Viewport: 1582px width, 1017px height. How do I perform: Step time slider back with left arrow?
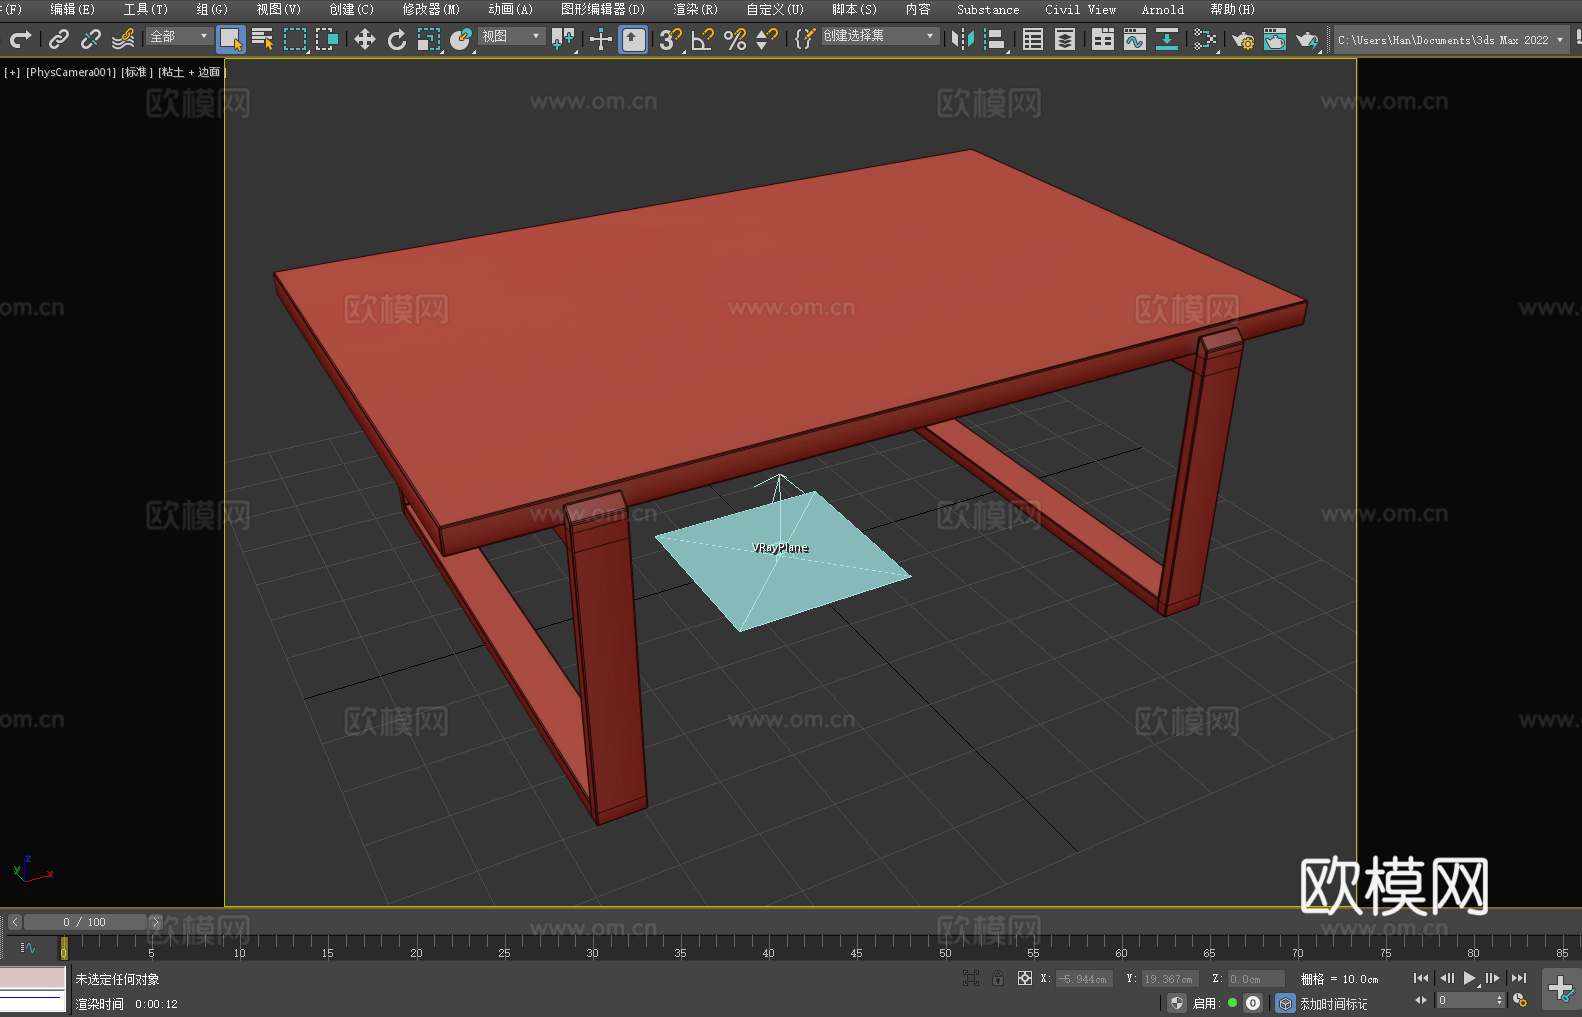[15, 922]
